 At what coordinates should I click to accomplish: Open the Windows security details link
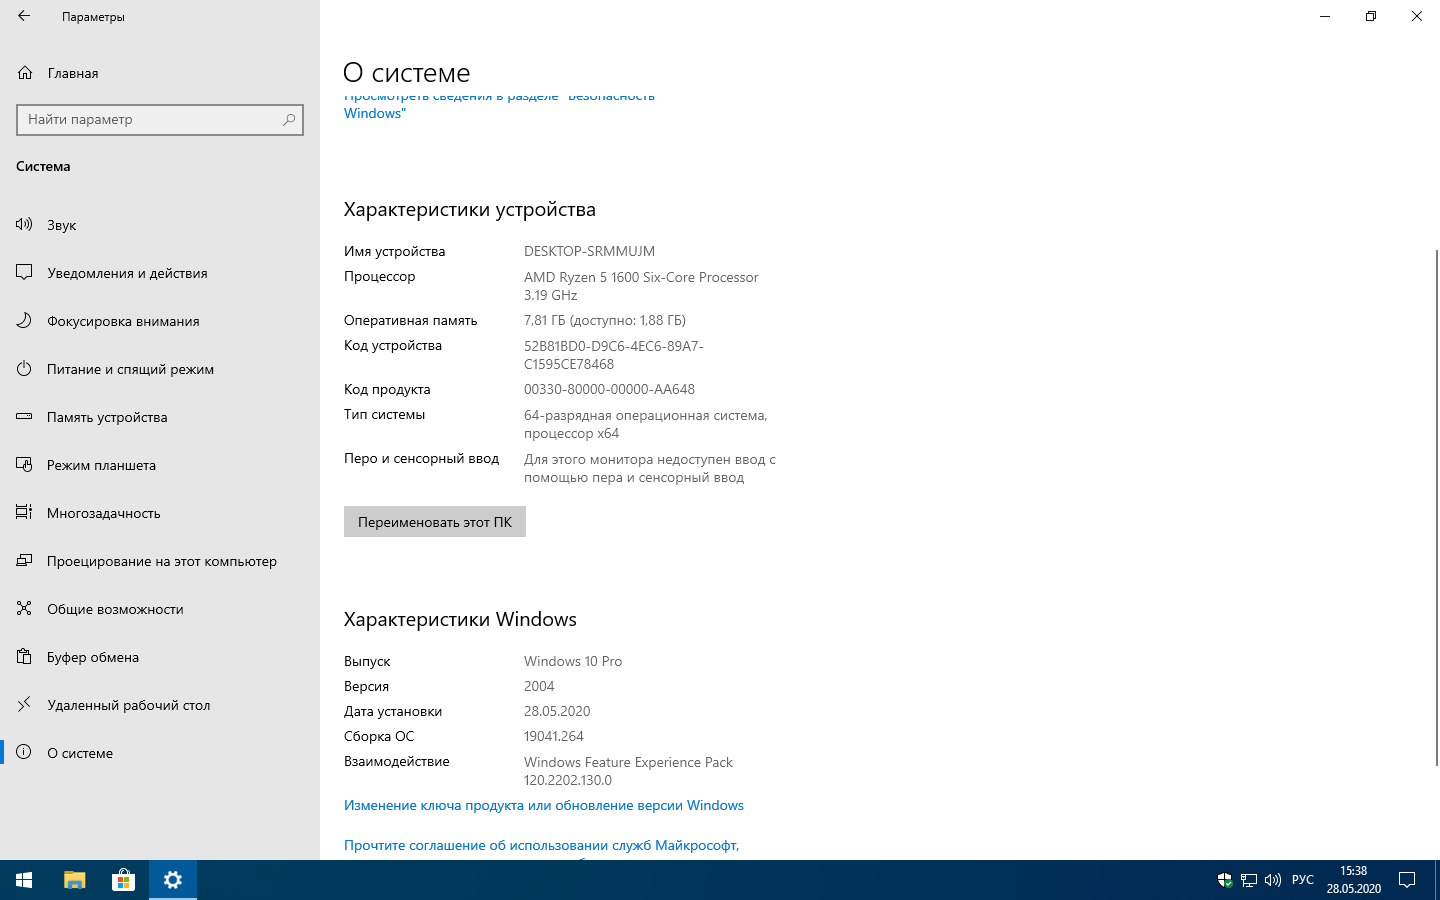click(499, 105)
